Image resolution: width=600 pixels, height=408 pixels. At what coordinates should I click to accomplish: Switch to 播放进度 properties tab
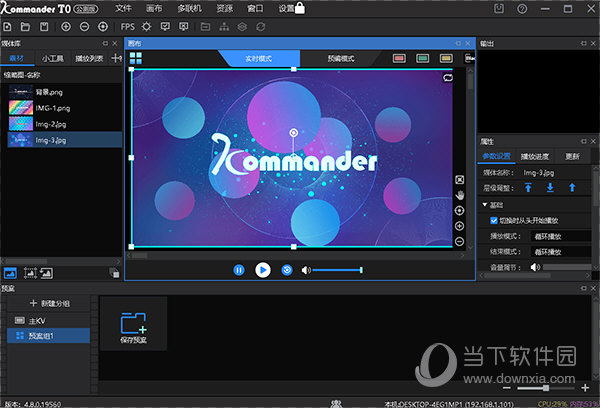pos(535,156)
